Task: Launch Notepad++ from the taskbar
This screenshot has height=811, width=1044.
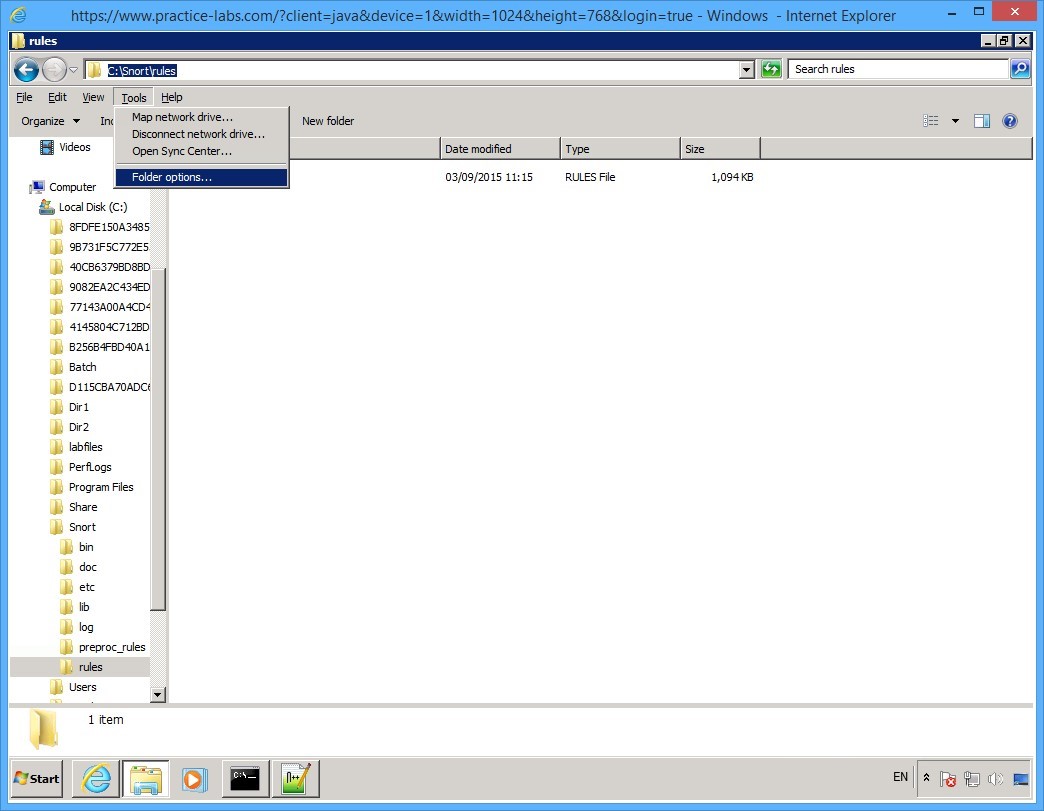Action: [295, 778]
